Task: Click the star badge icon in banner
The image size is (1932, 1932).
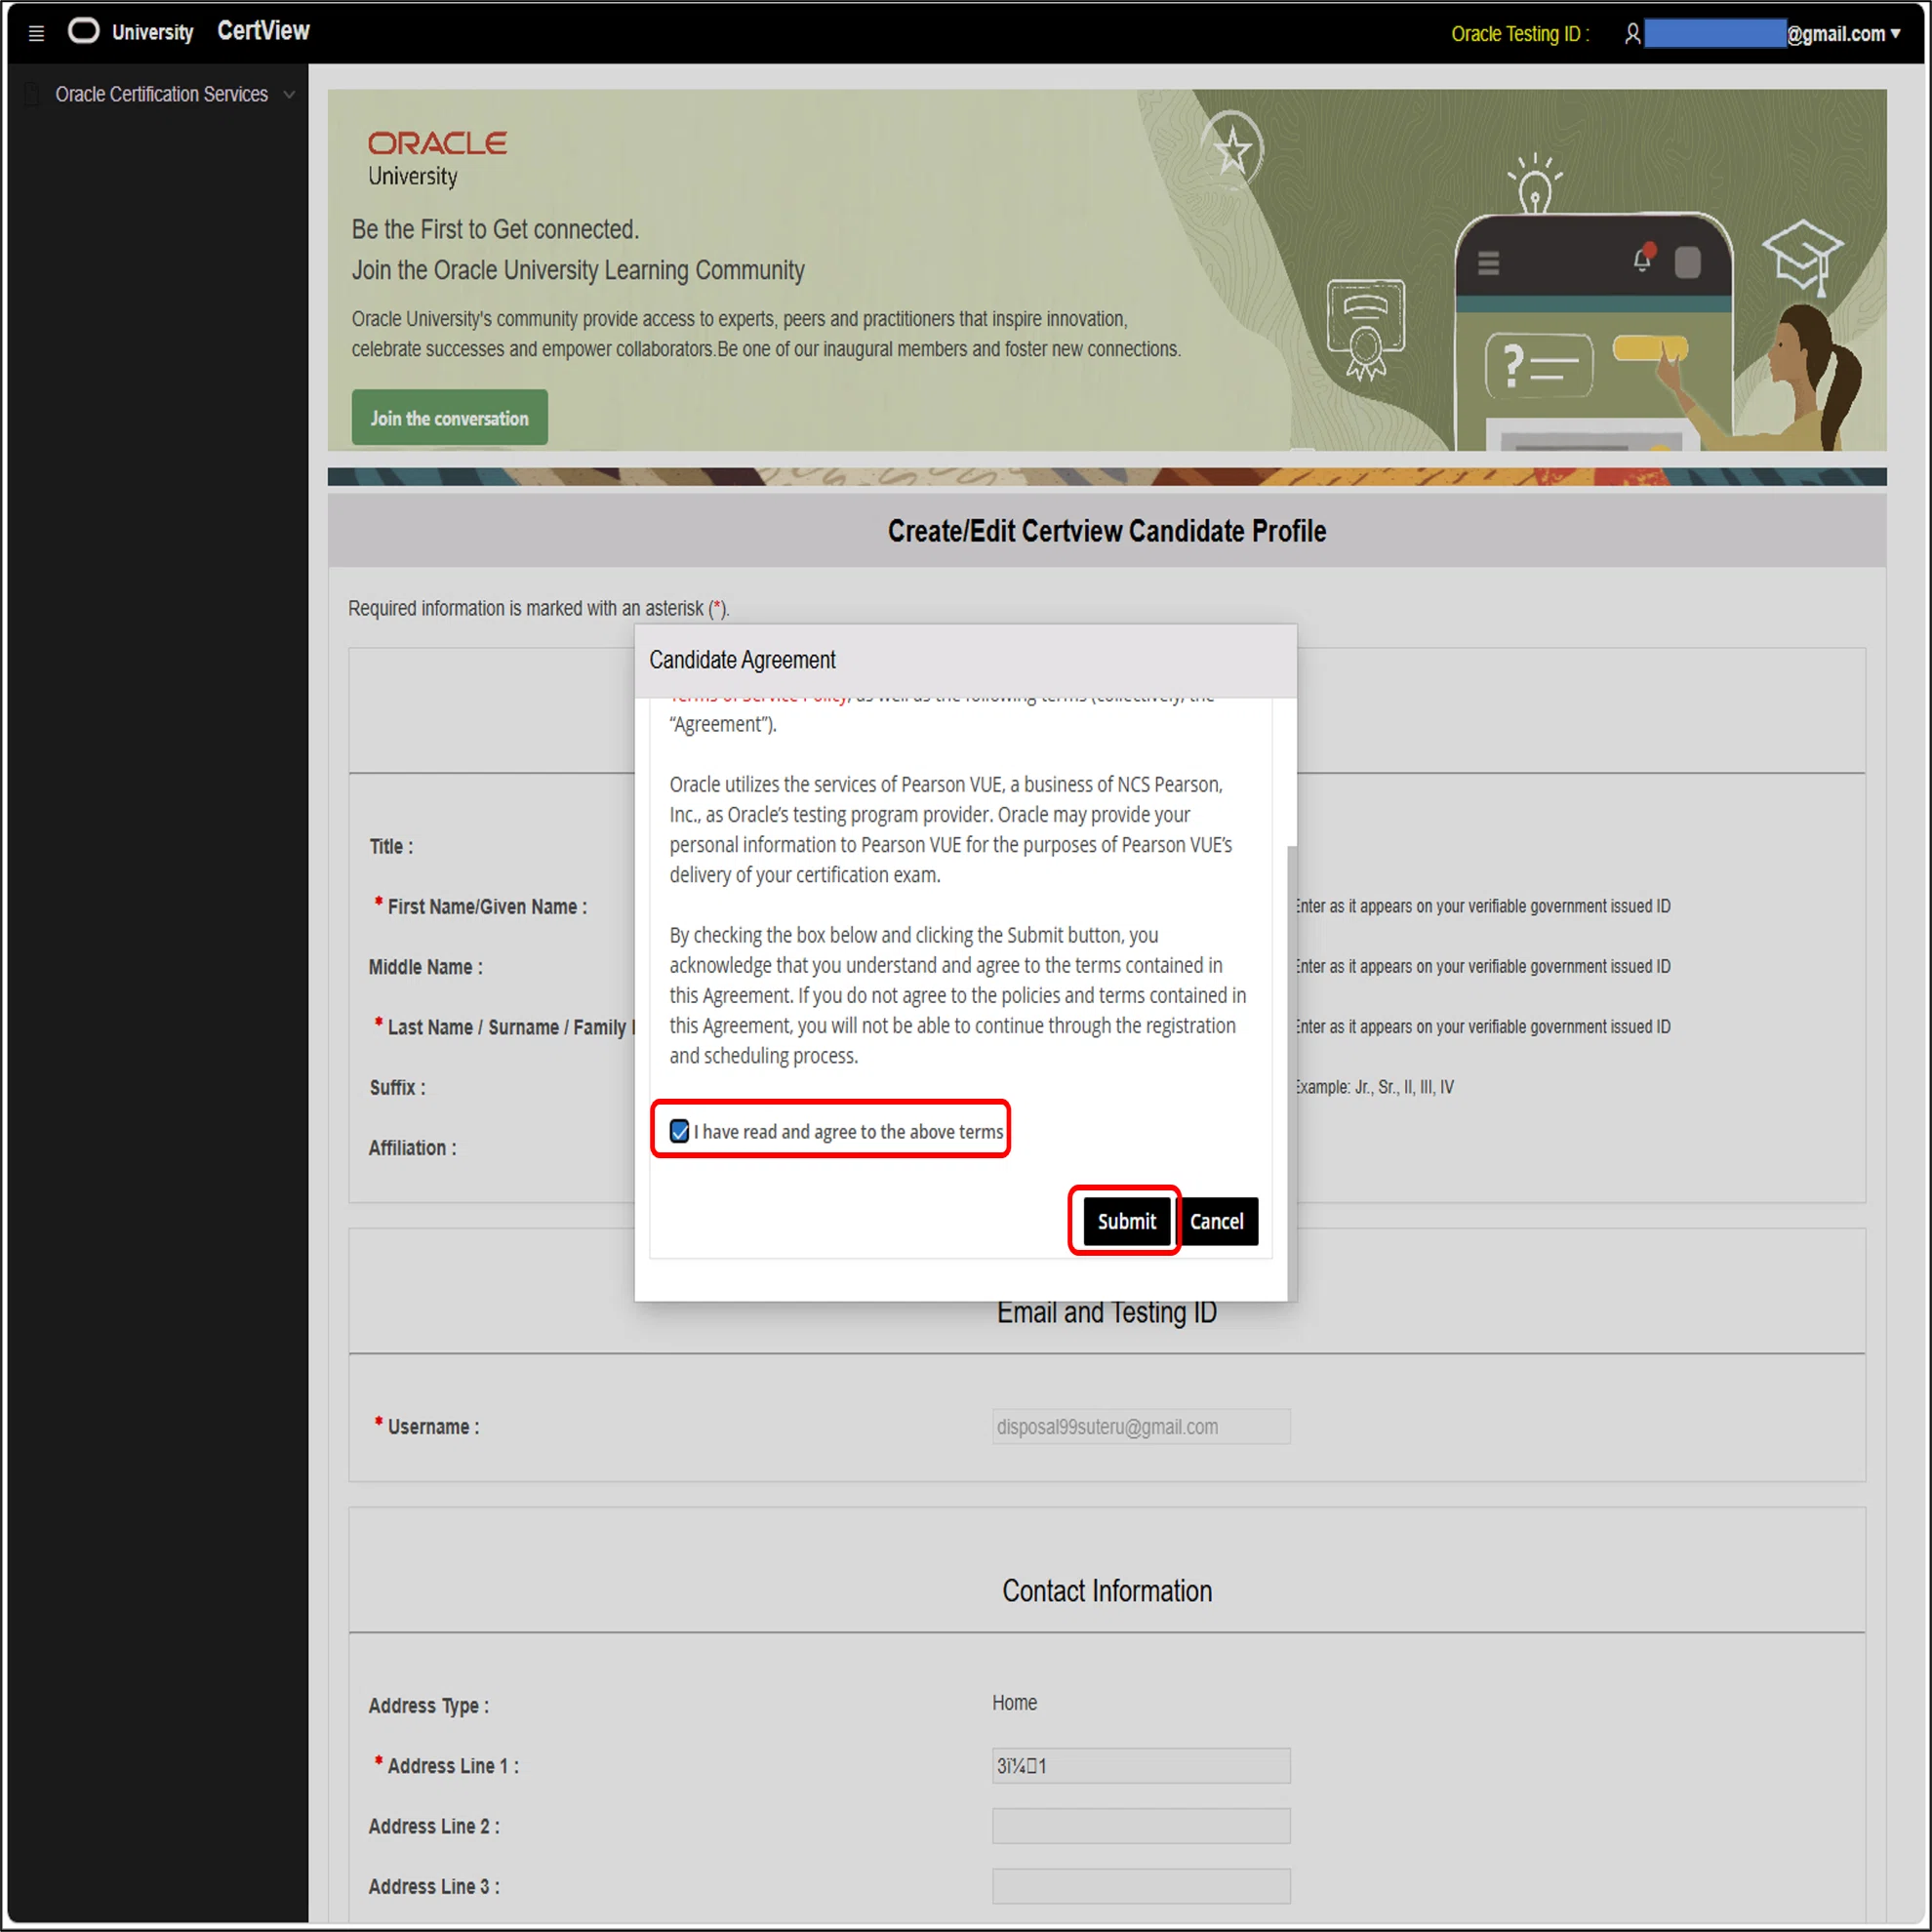Action: [x=1232, y=149]
